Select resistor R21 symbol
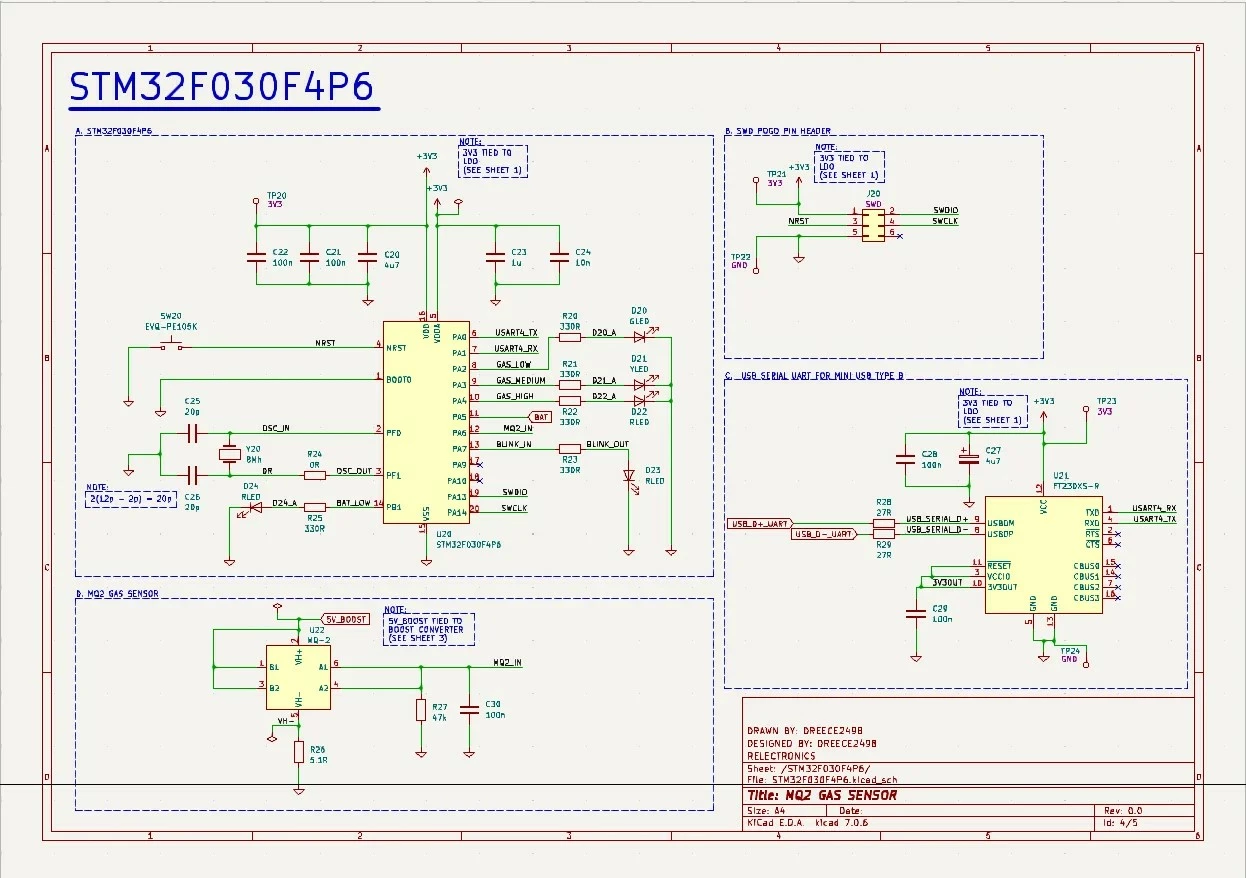Image resolution: width=1246 pixels, height=878 pixels. pos(570,384)
